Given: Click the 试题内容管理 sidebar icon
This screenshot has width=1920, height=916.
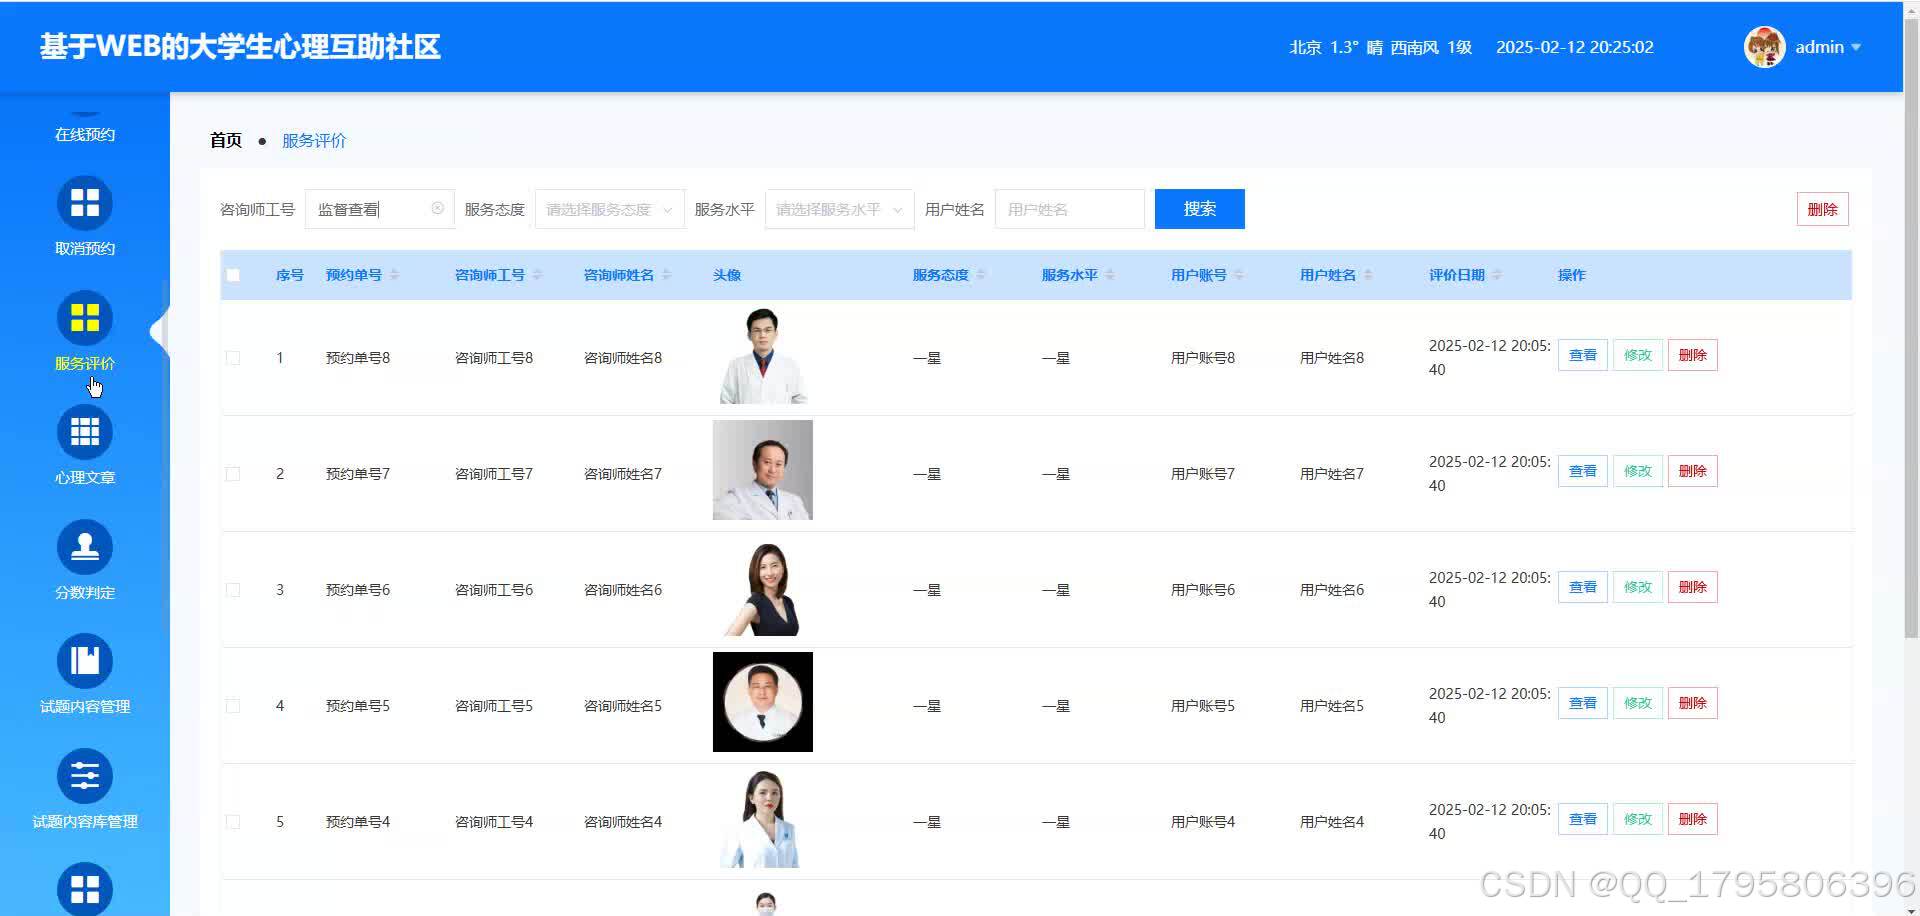Looking at the screenshot, I should point(85,660).
